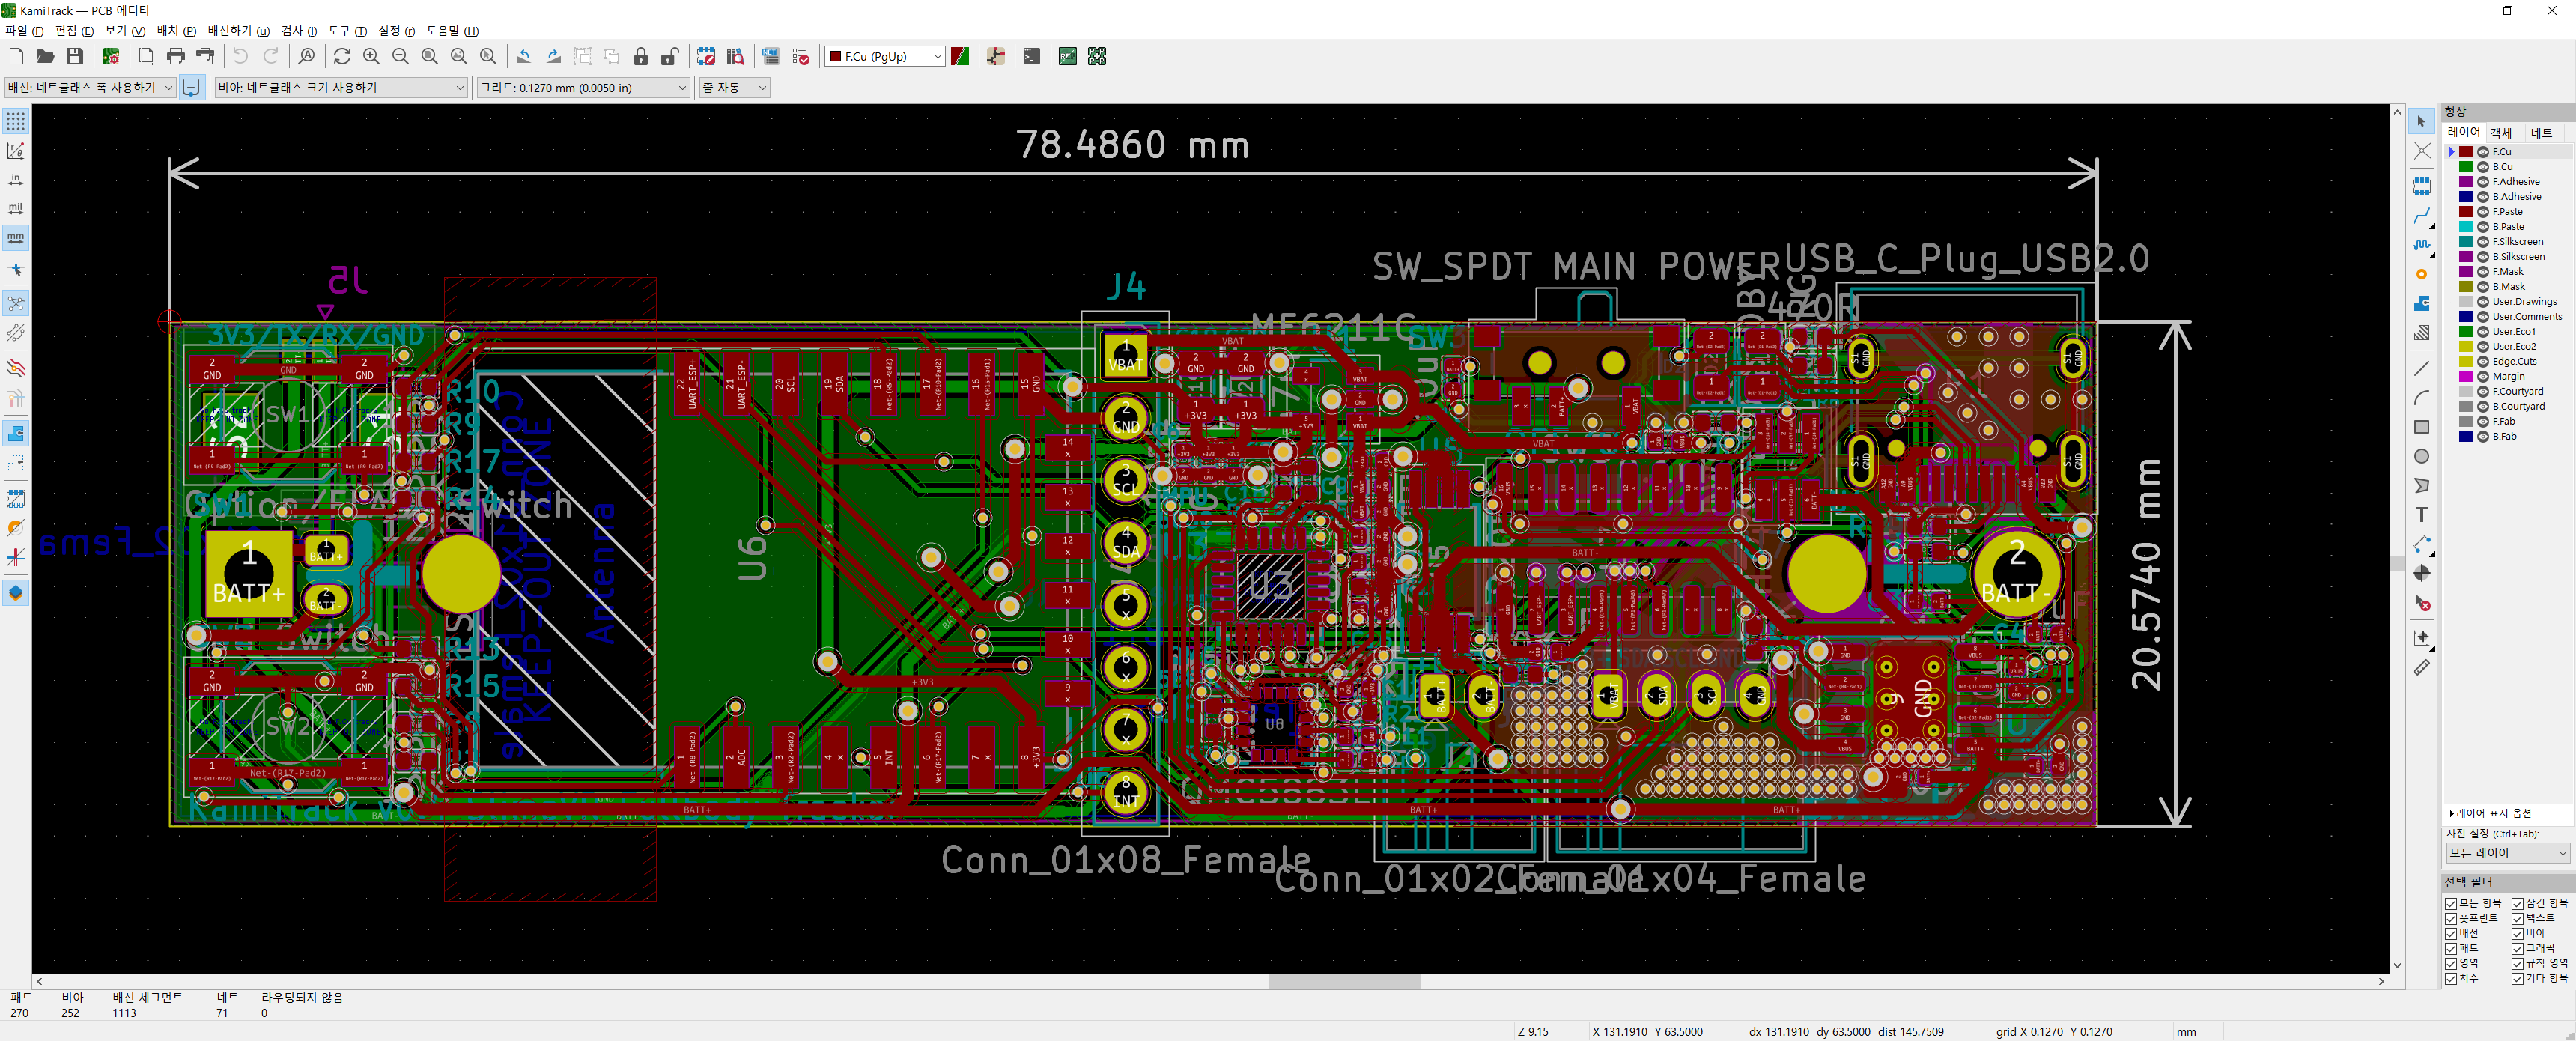Click the add via tool

2421,274
